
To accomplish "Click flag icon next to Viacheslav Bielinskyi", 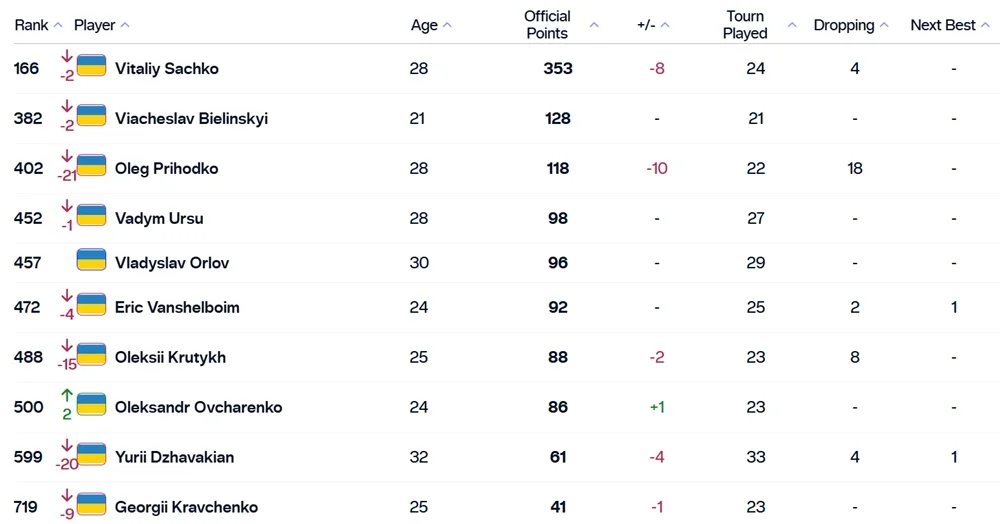I will 91,116.
